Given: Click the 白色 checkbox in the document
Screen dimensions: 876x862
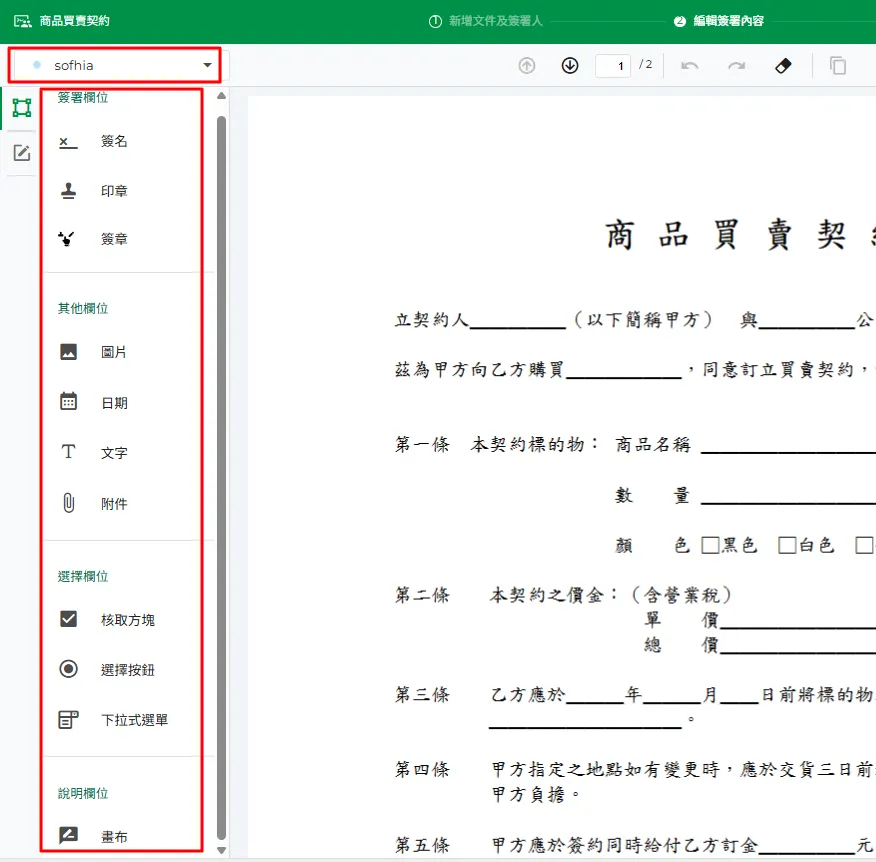Looking at the screenshot, I should coord(787,545).
